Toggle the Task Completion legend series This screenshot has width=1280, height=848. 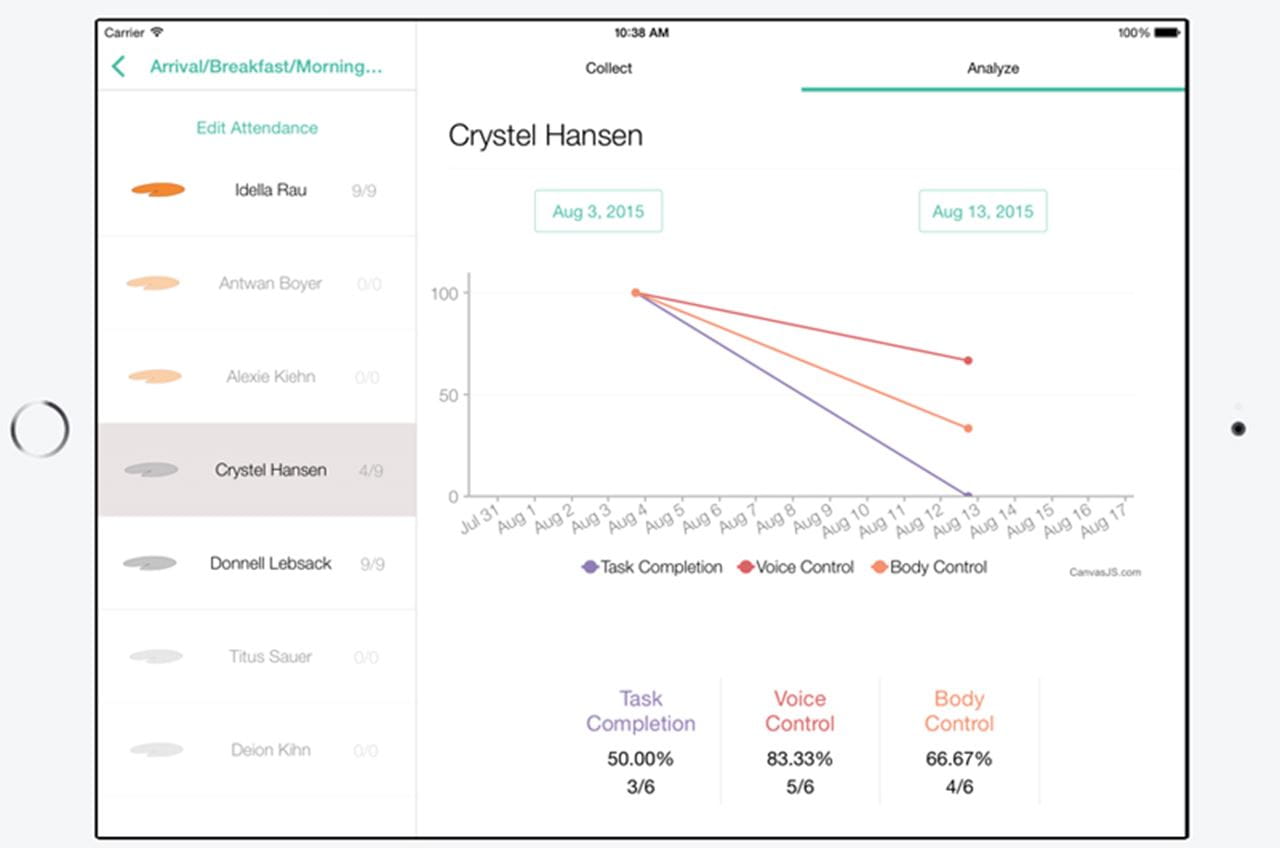pos(652,567)
